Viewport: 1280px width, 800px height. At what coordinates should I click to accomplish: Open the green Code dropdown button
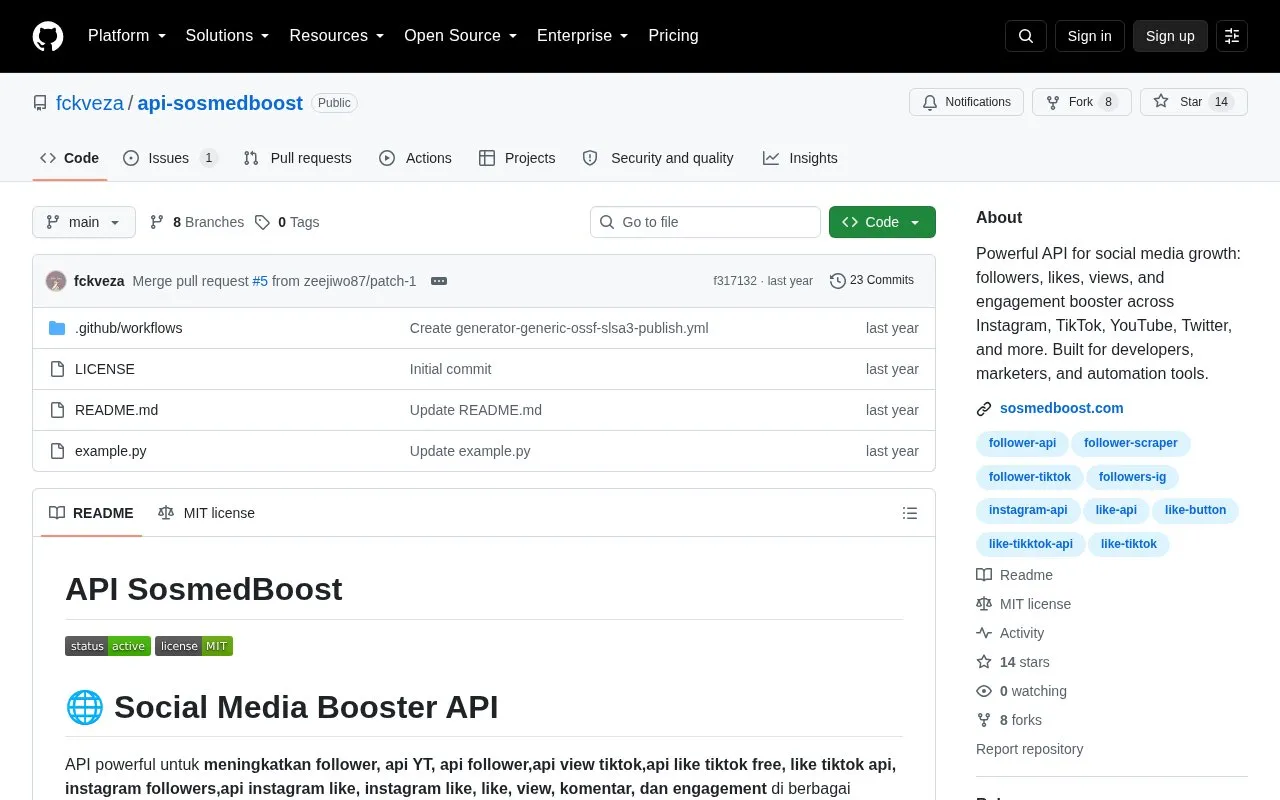pyautogui.click(x=882, y=222)
